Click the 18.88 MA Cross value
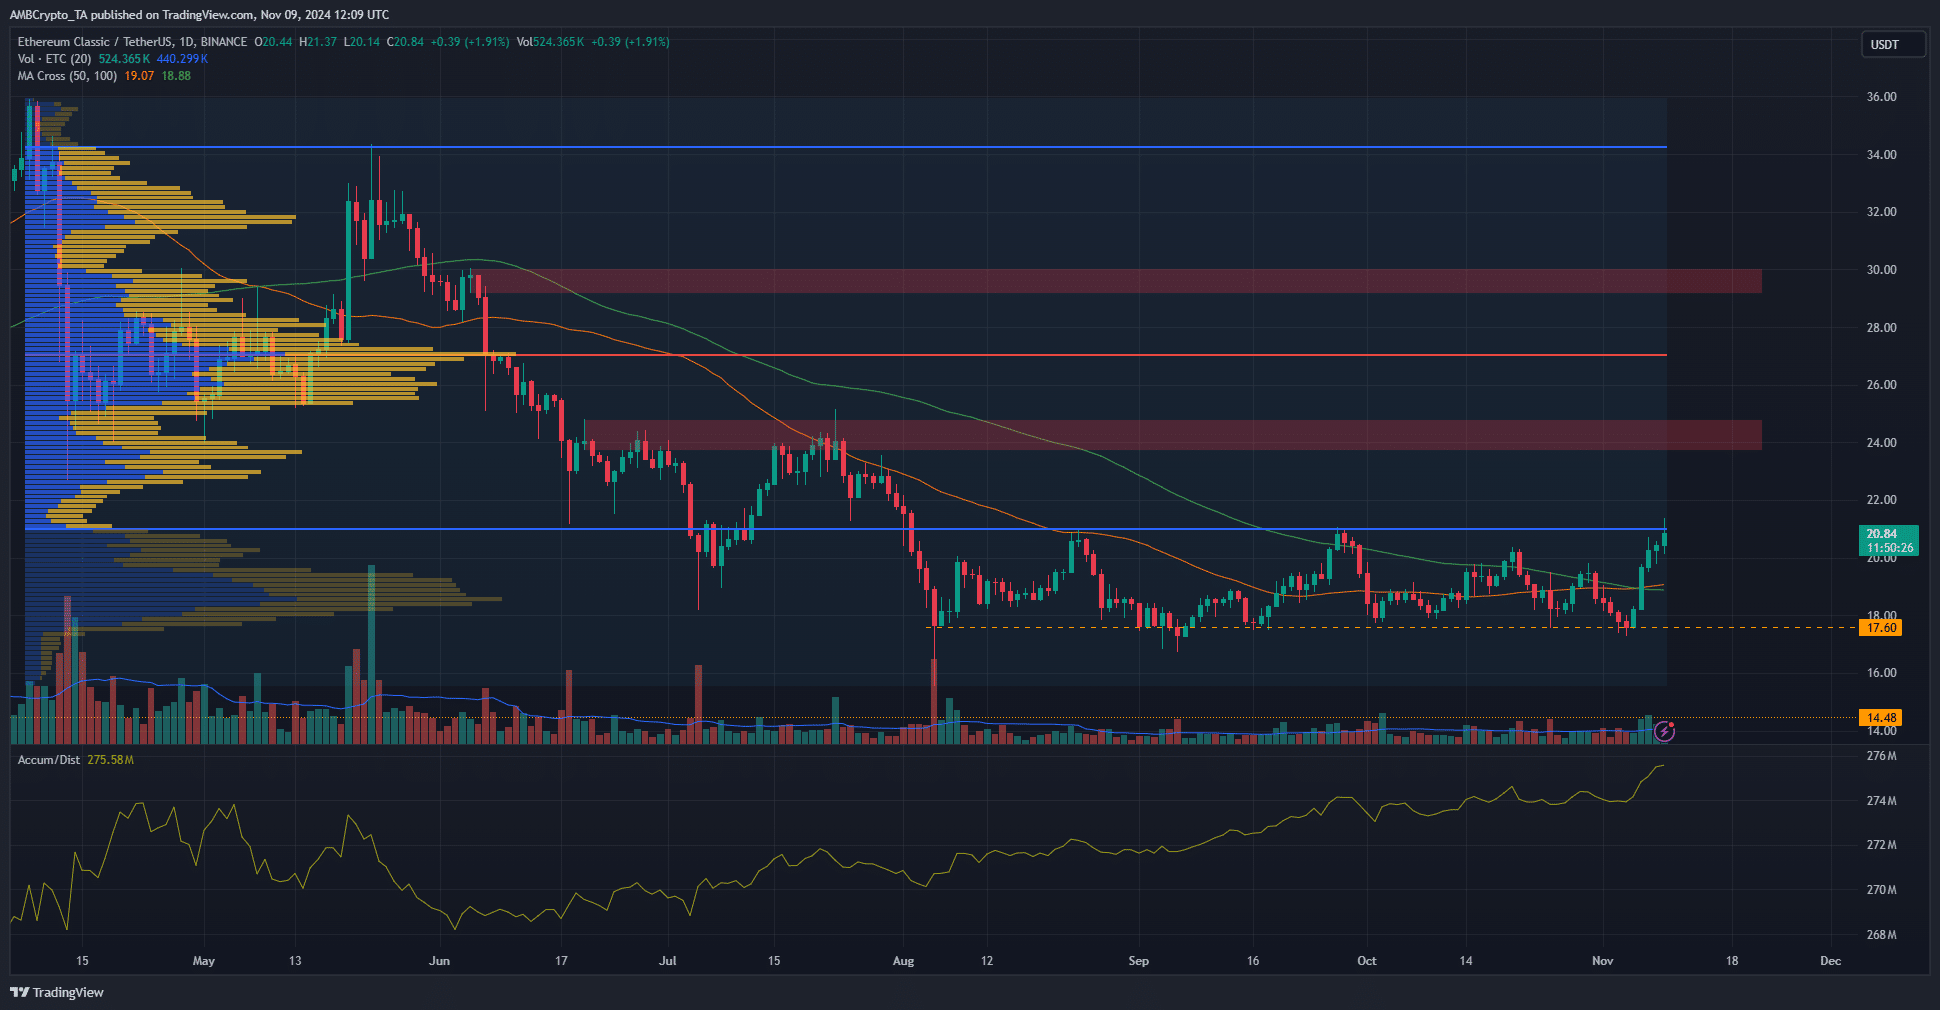 (x=176, y=76)
